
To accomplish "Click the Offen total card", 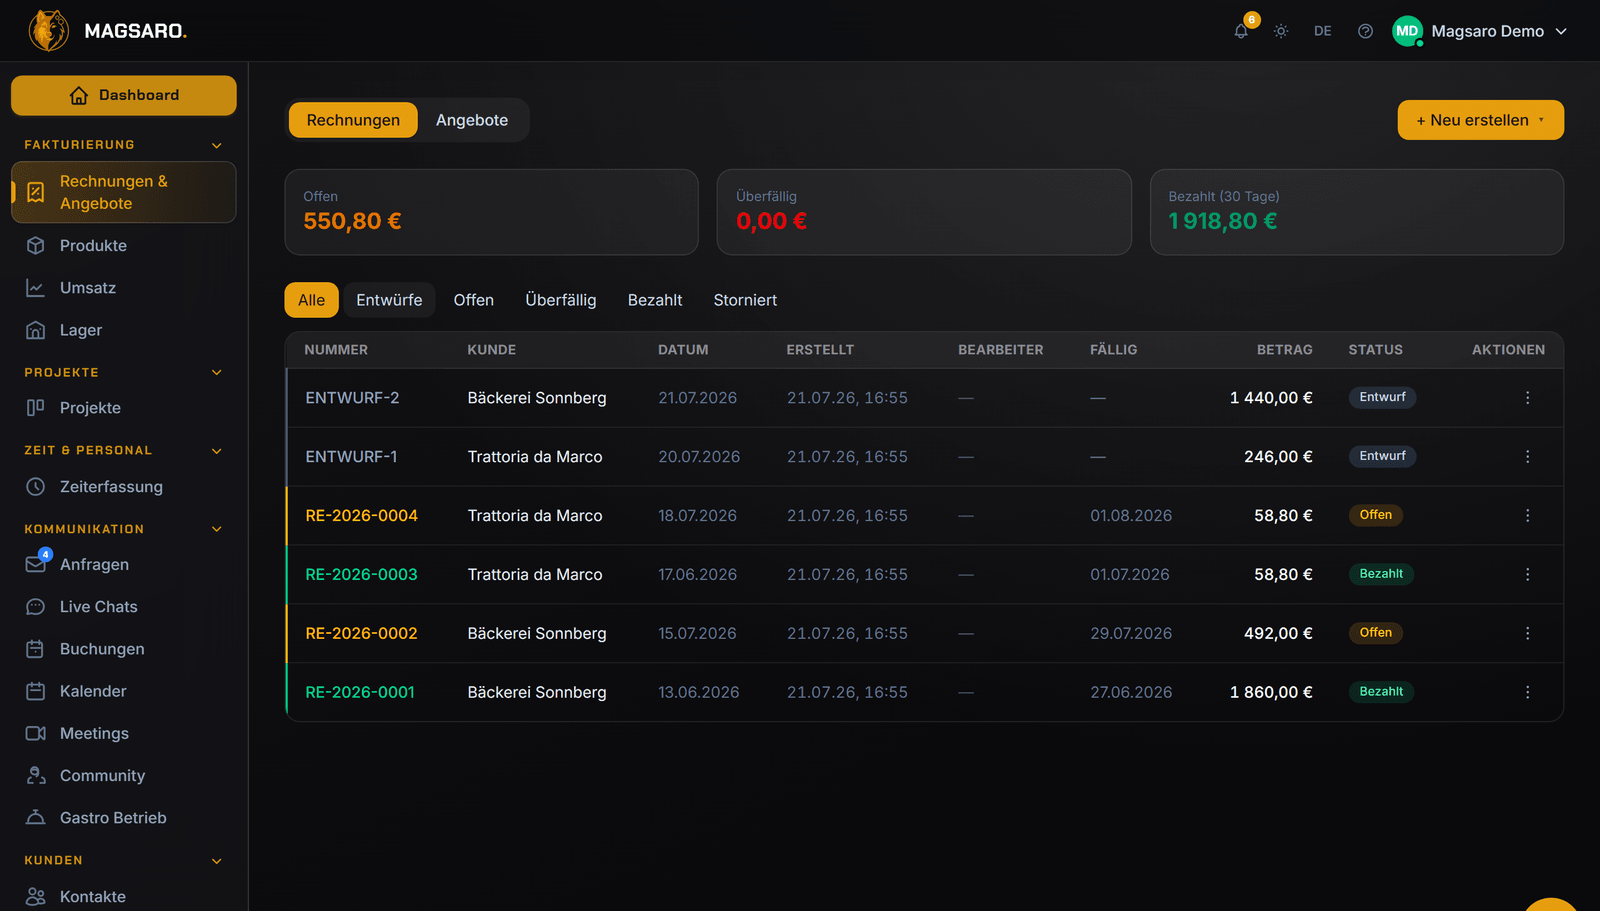I will click(492, 212).
